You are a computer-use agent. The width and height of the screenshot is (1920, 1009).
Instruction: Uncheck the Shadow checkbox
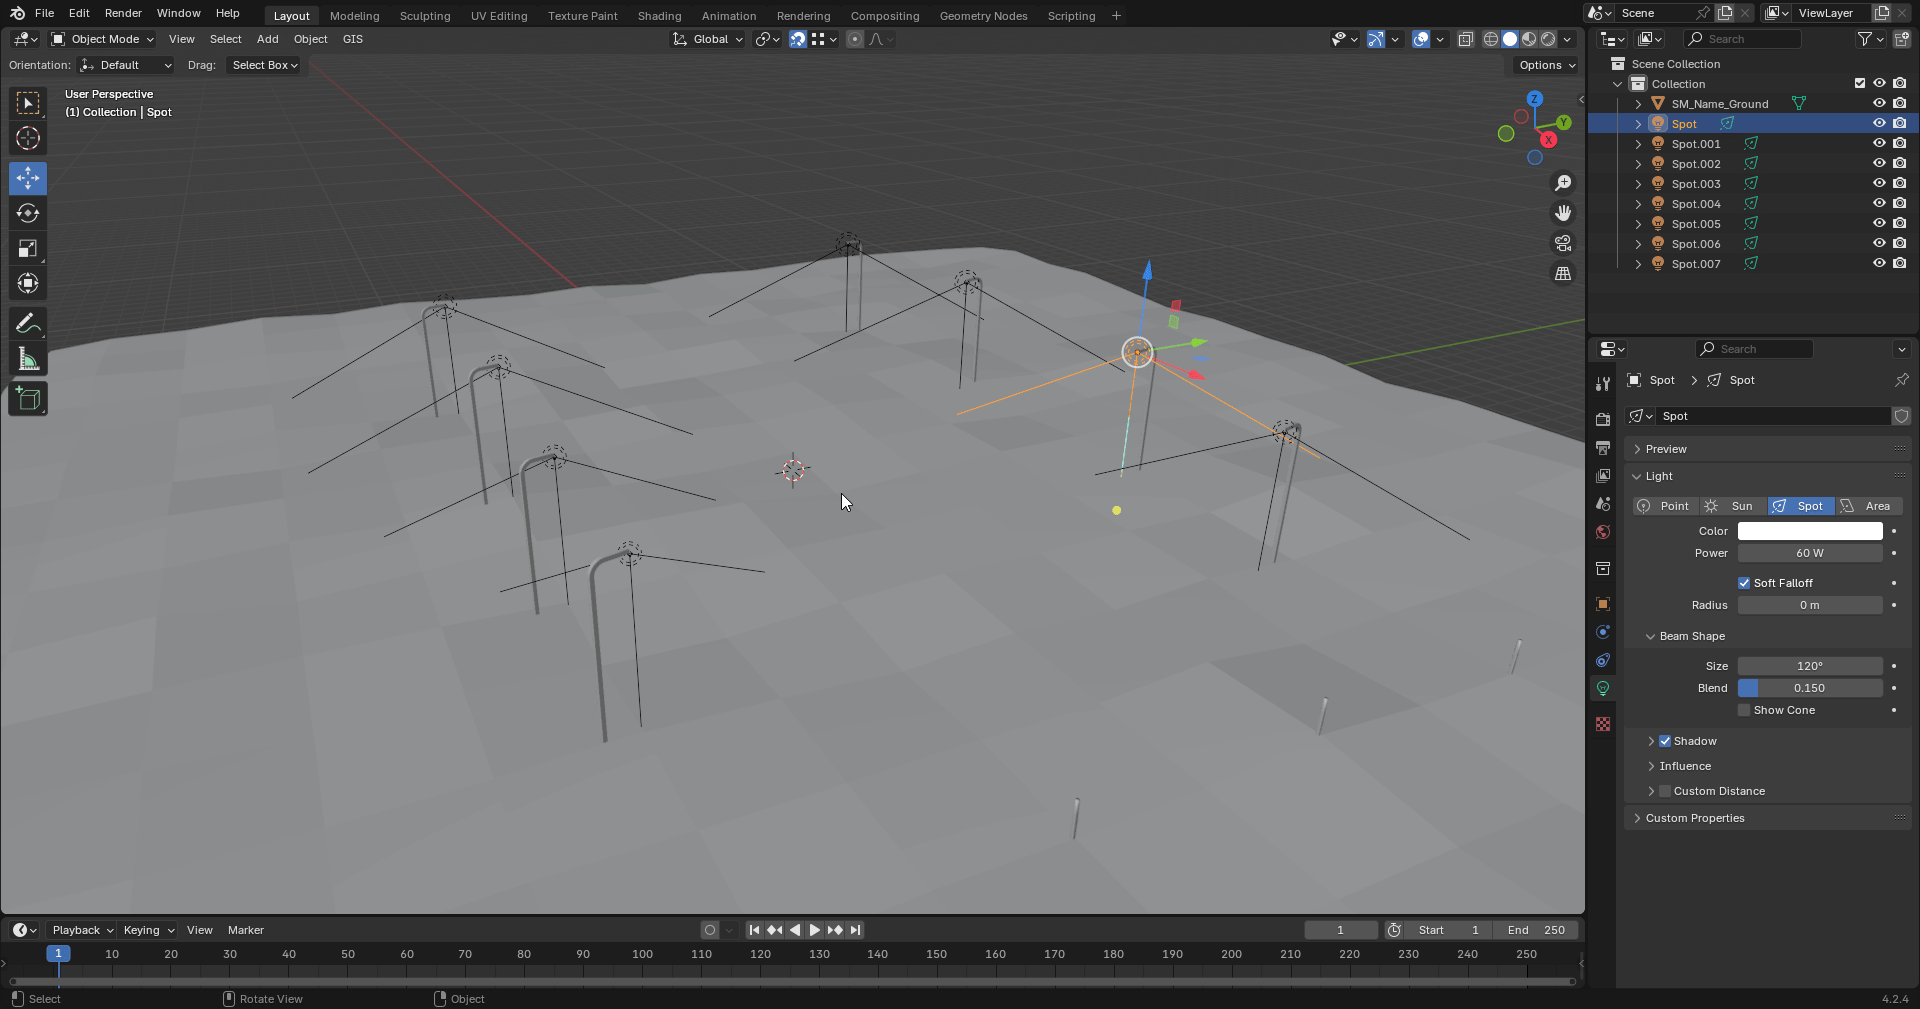1665,741
